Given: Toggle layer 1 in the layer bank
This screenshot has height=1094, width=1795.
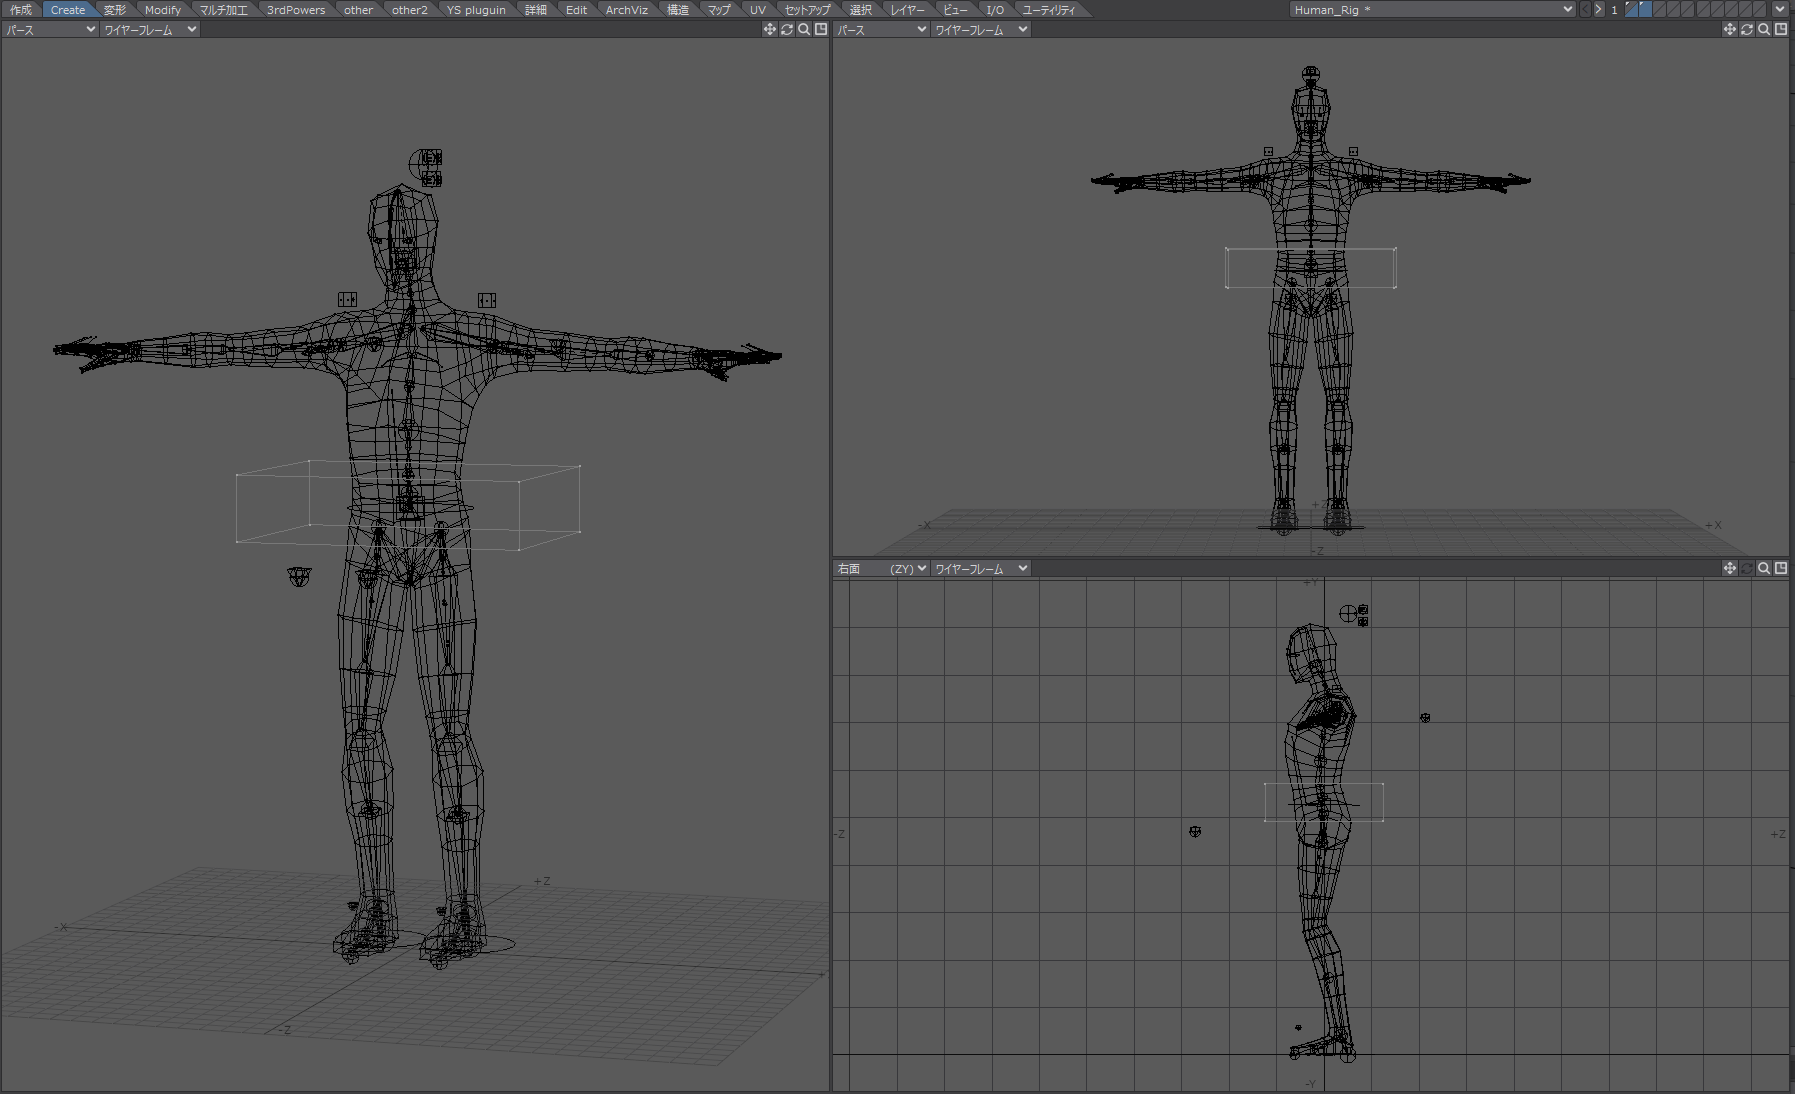Looking at the screenshot, I should point(1632,9).
